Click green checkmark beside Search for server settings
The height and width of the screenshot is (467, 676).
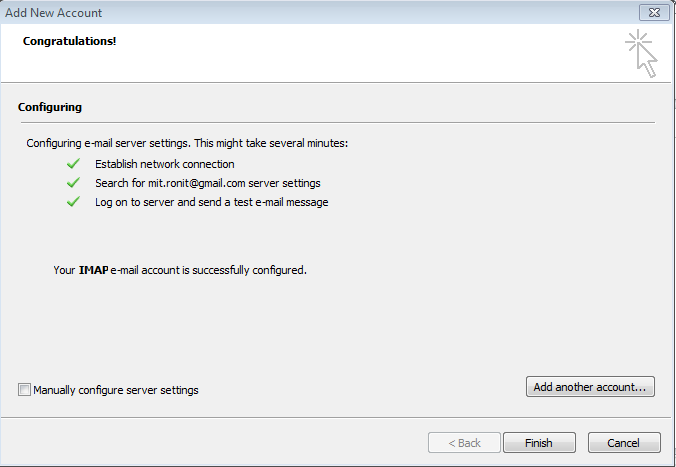pos(73,183)
